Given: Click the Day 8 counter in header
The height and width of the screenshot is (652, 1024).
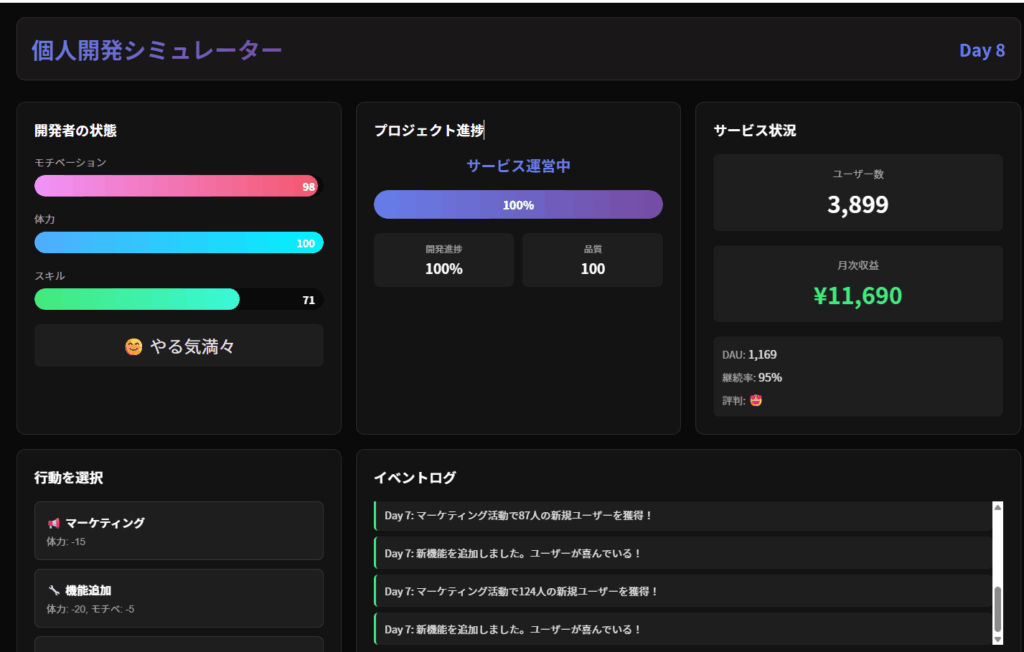Looking at the screenshot, I should pyautogui.click(x=981, y=50).
